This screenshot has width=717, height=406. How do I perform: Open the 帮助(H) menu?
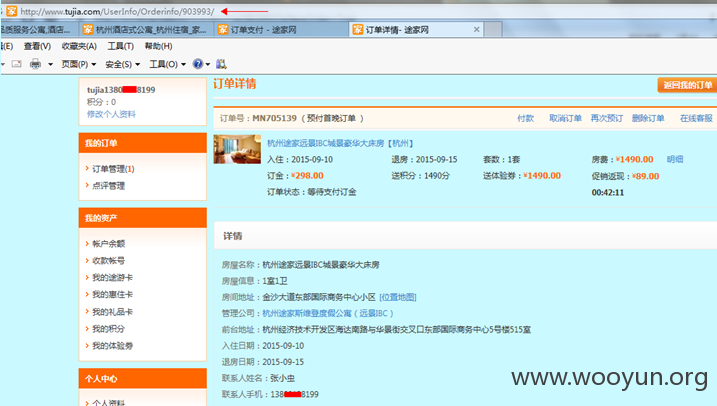tap(158, 46)
